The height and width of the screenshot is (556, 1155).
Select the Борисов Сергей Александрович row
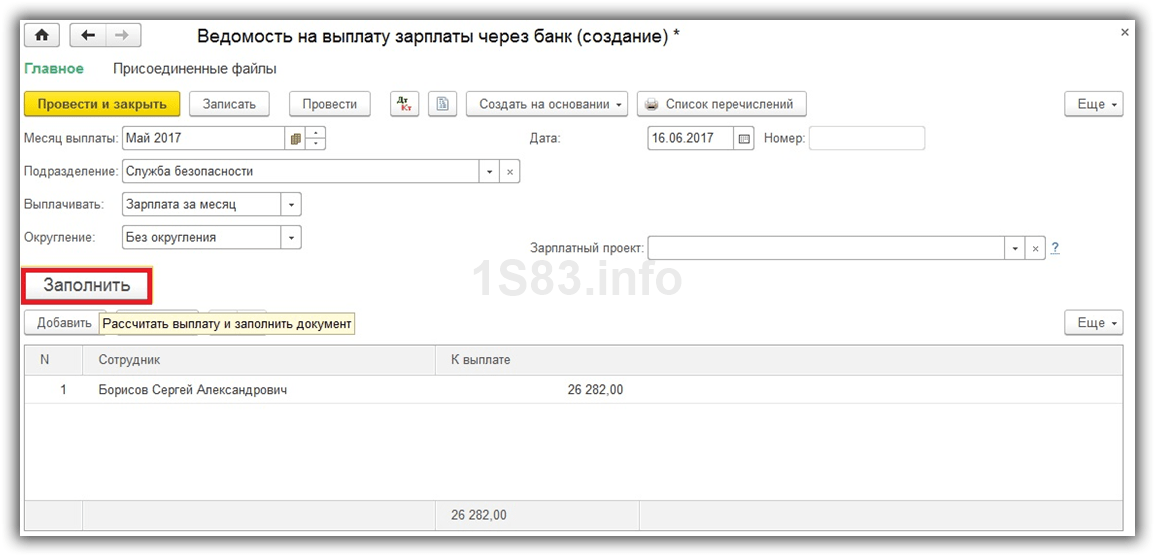coord(574,390)
